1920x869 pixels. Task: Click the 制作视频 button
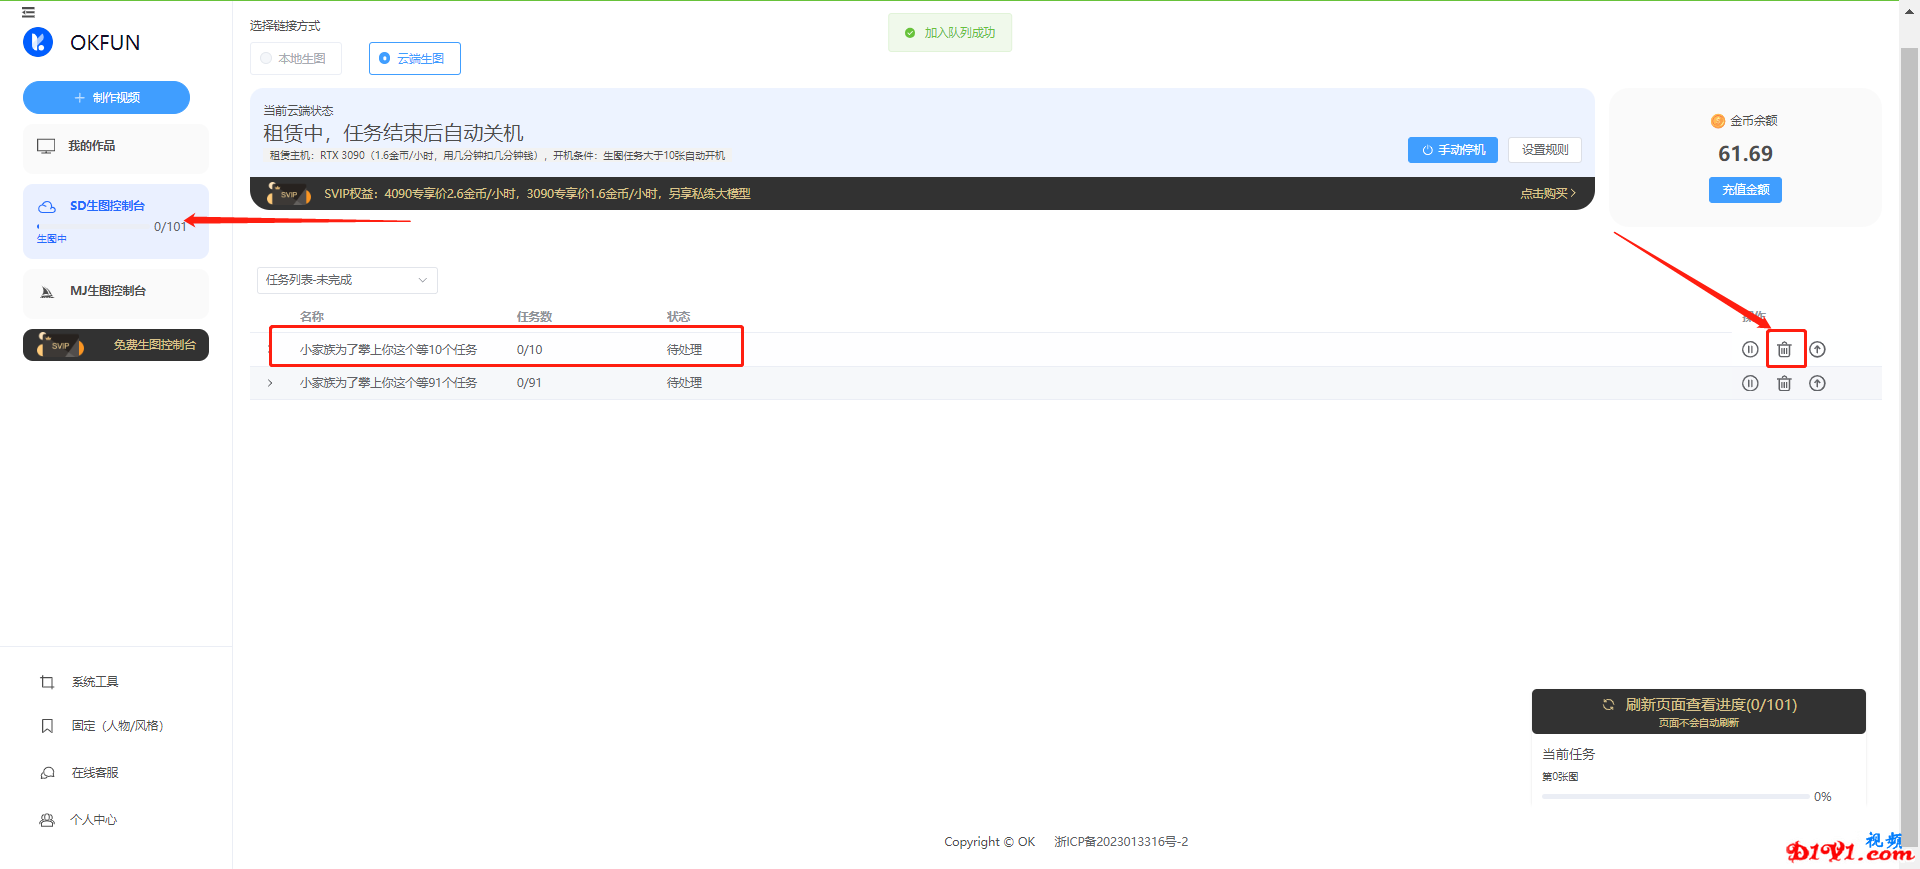click(106, 97)
